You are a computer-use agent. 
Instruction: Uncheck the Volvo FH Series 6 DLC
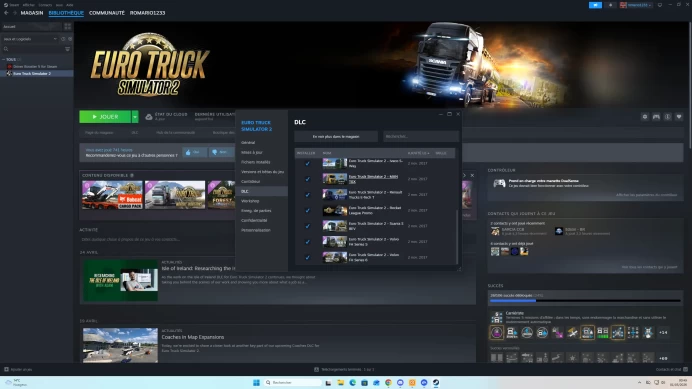tap(308, 257)
